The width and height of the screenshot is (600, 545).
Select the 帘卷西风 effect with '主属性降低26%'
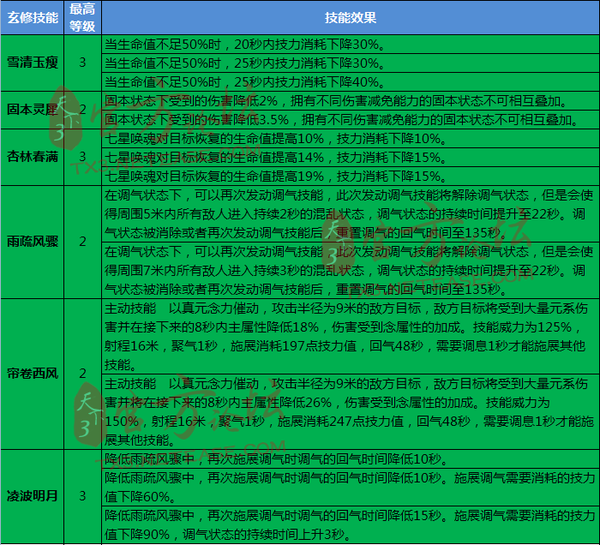tap(351, 412)
